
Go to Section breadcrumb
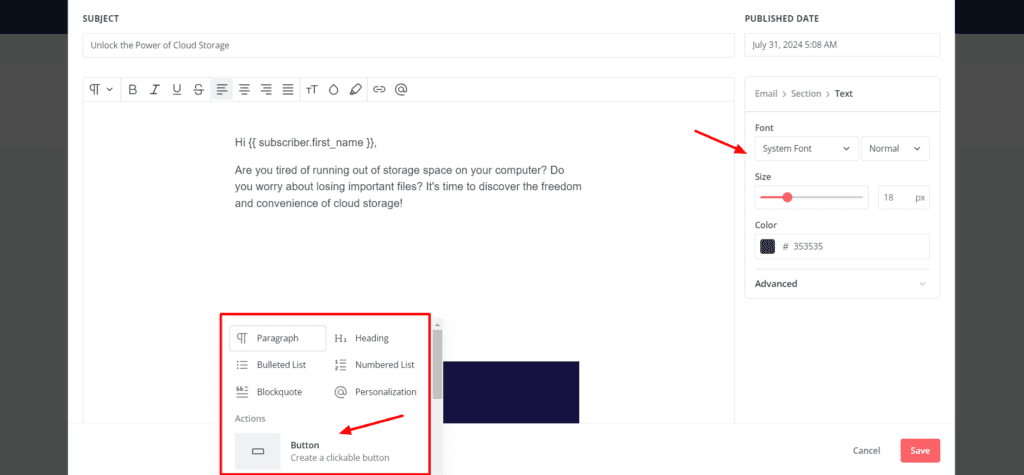[806, 93]
